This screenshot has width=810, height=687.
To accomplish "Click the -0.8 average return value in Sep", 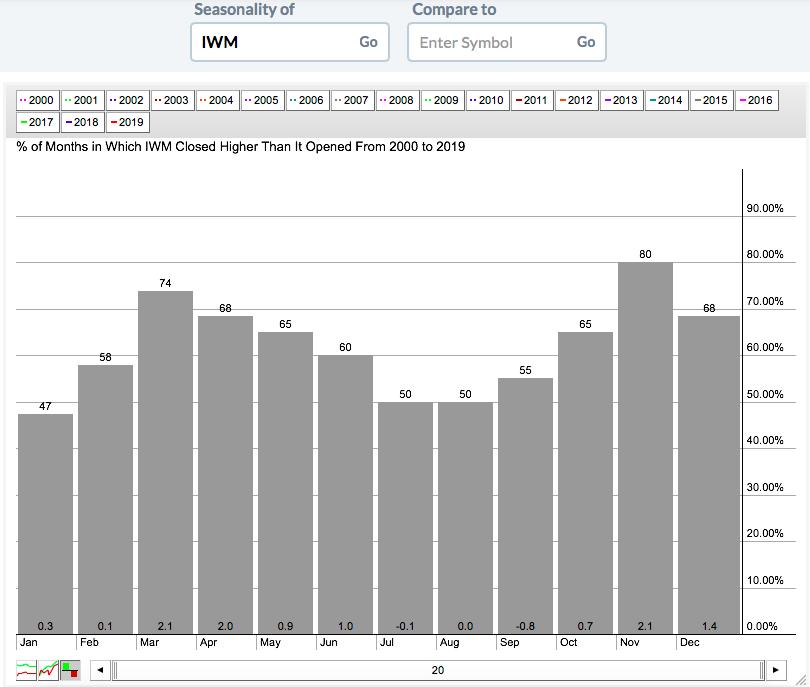I will [525, 626].
